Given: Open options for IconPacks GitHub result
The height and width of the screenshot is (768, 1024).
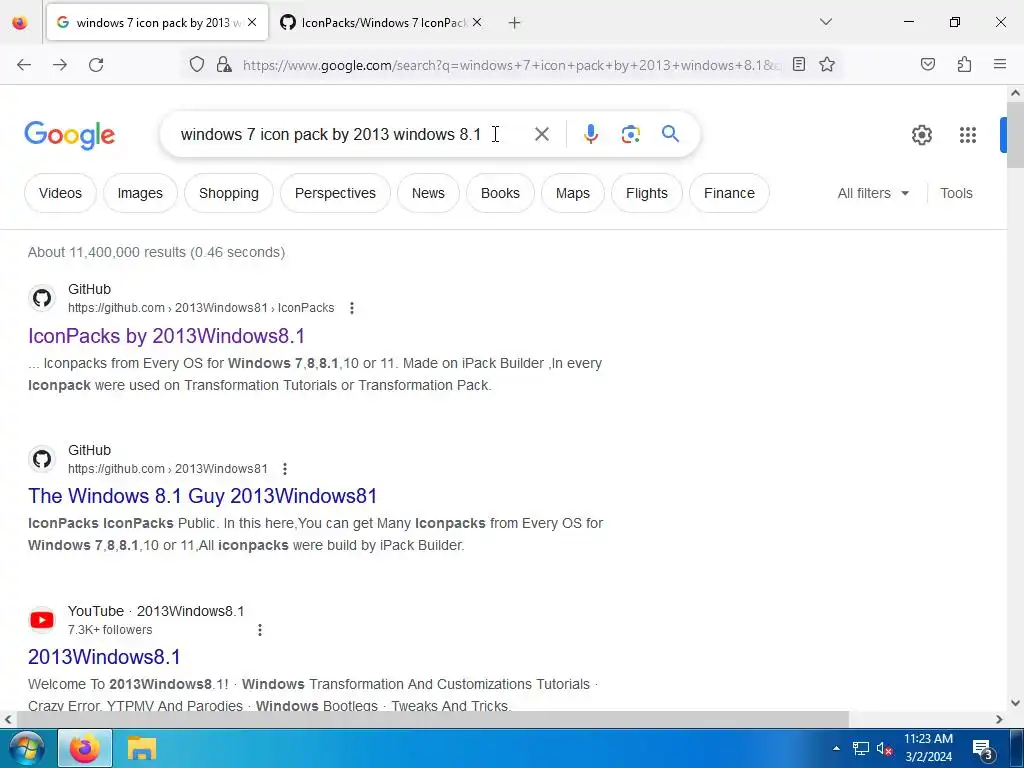Looking at the screenshot, I should click(352, 308).
